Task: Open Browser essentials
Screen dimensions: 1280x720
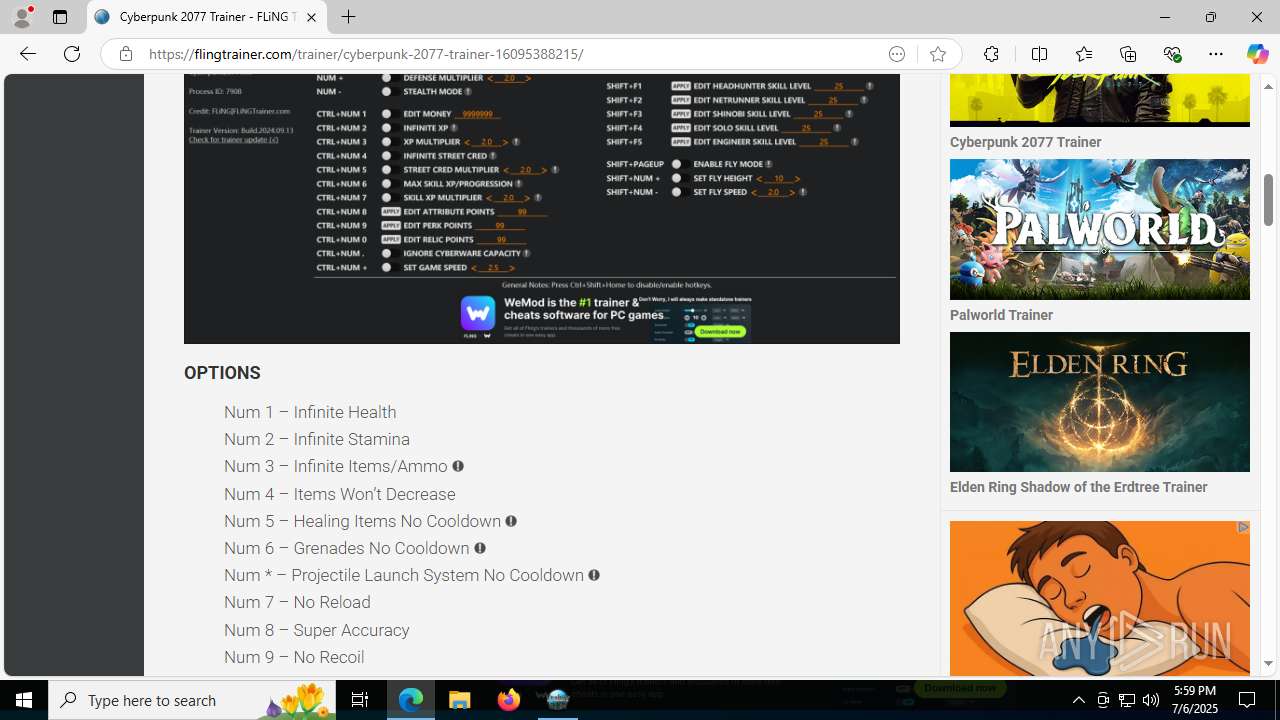Action: click(1171, 54)
